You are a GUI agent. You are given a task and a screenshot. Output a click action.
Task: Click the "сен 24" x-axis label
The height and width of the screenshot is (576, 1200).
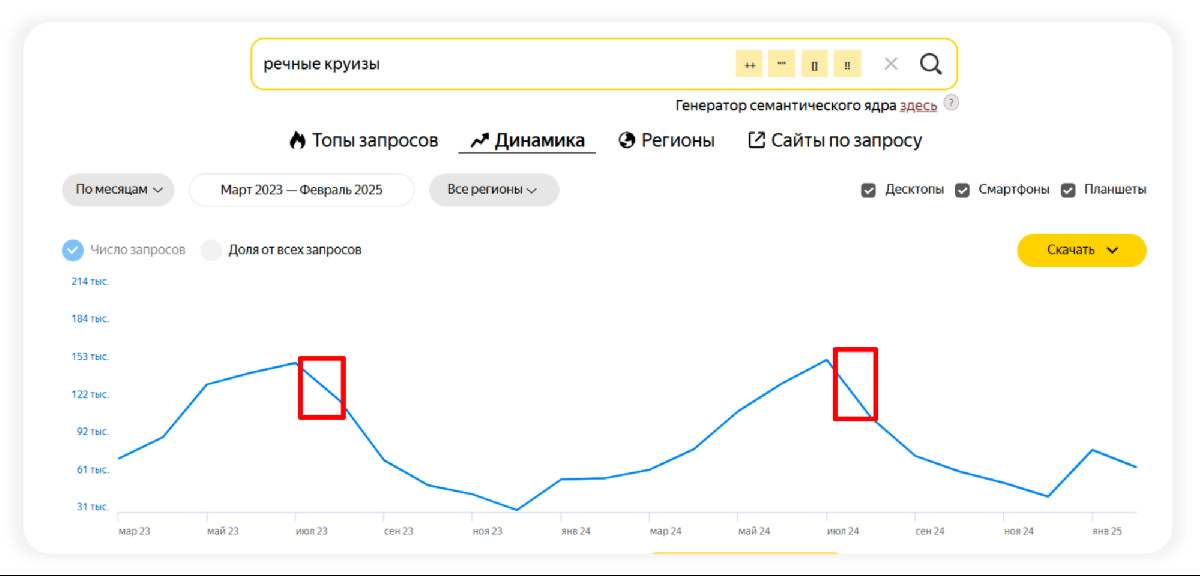point(930,531)
